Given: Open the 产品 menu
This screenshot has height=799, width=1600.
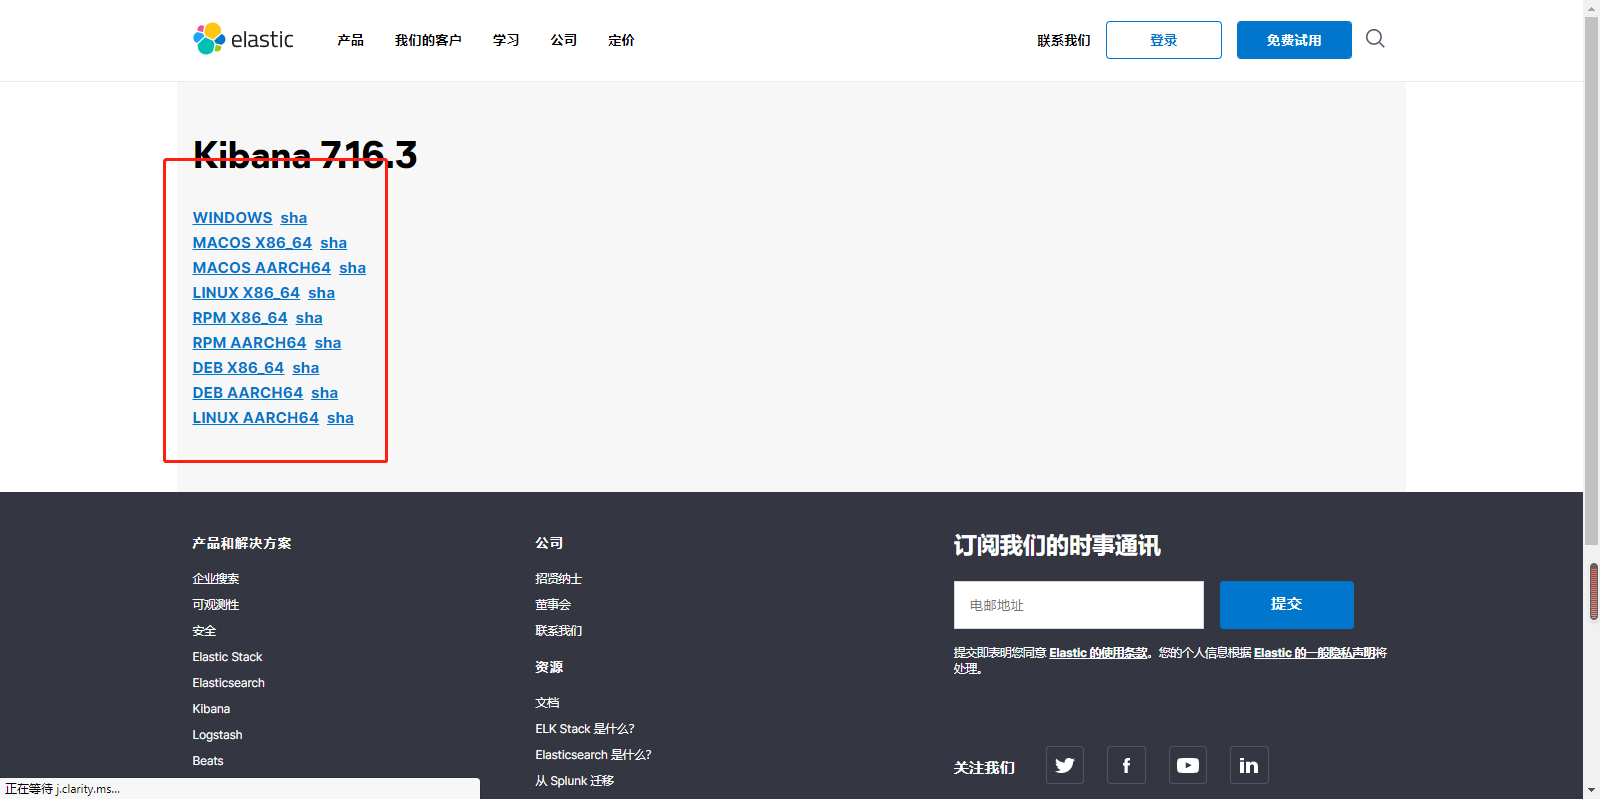Looking at the screenshot, I should (x=350, y=40).
